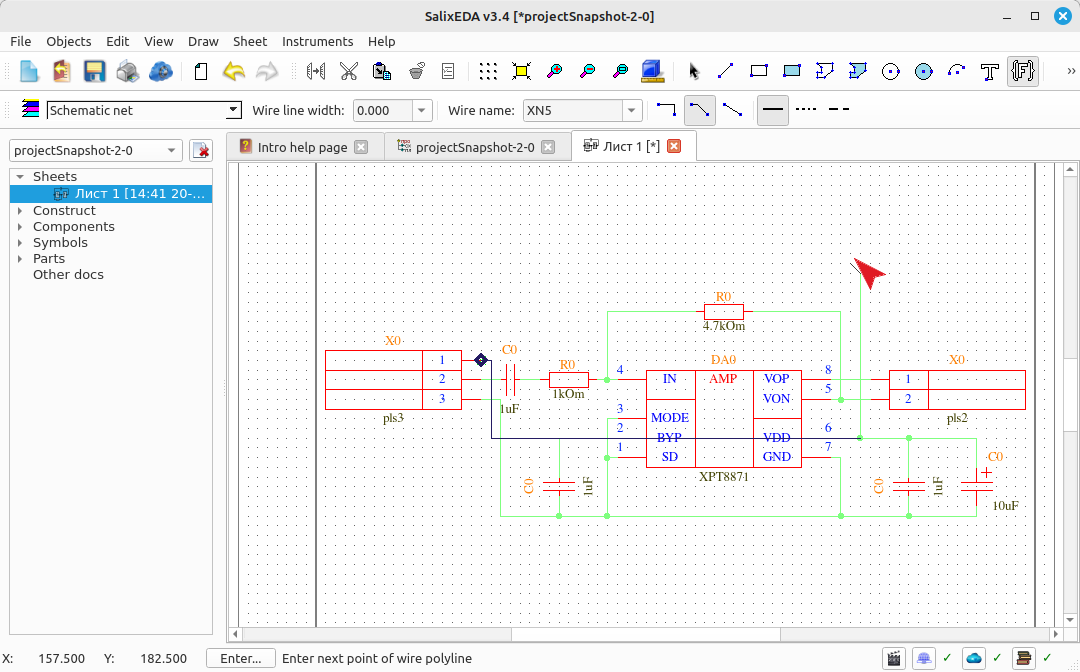The image size is (1080, 672).
Task: Select the Text tool icon
Action: pos(990,71)
